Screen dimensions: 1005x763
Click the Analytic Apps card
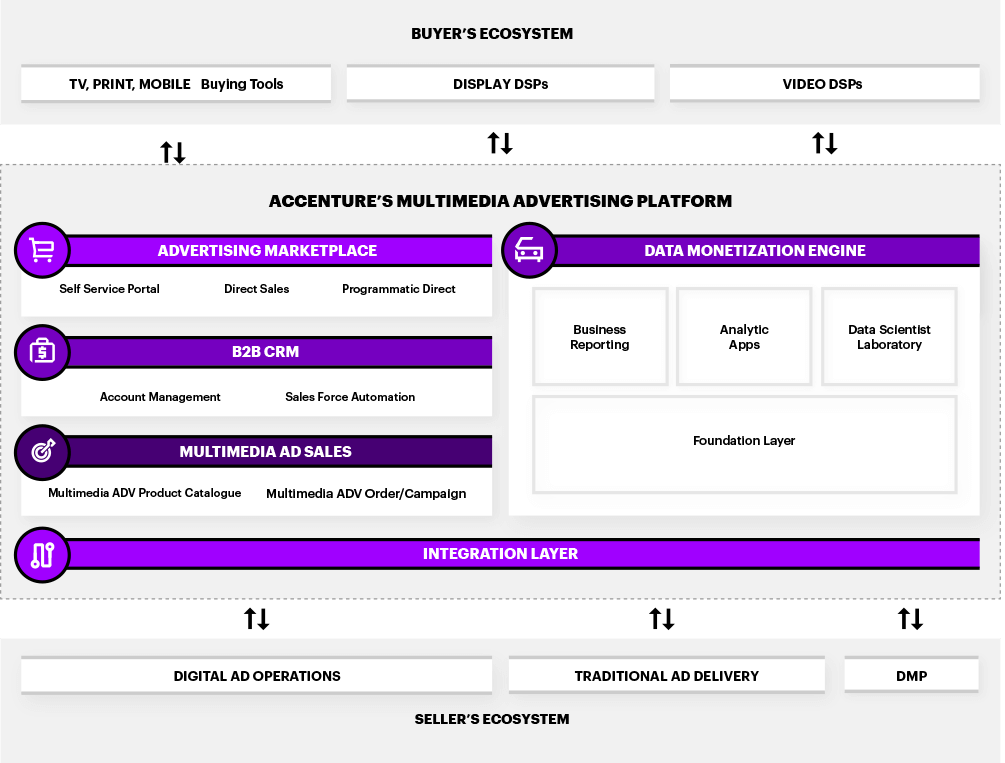coord(744,336)
